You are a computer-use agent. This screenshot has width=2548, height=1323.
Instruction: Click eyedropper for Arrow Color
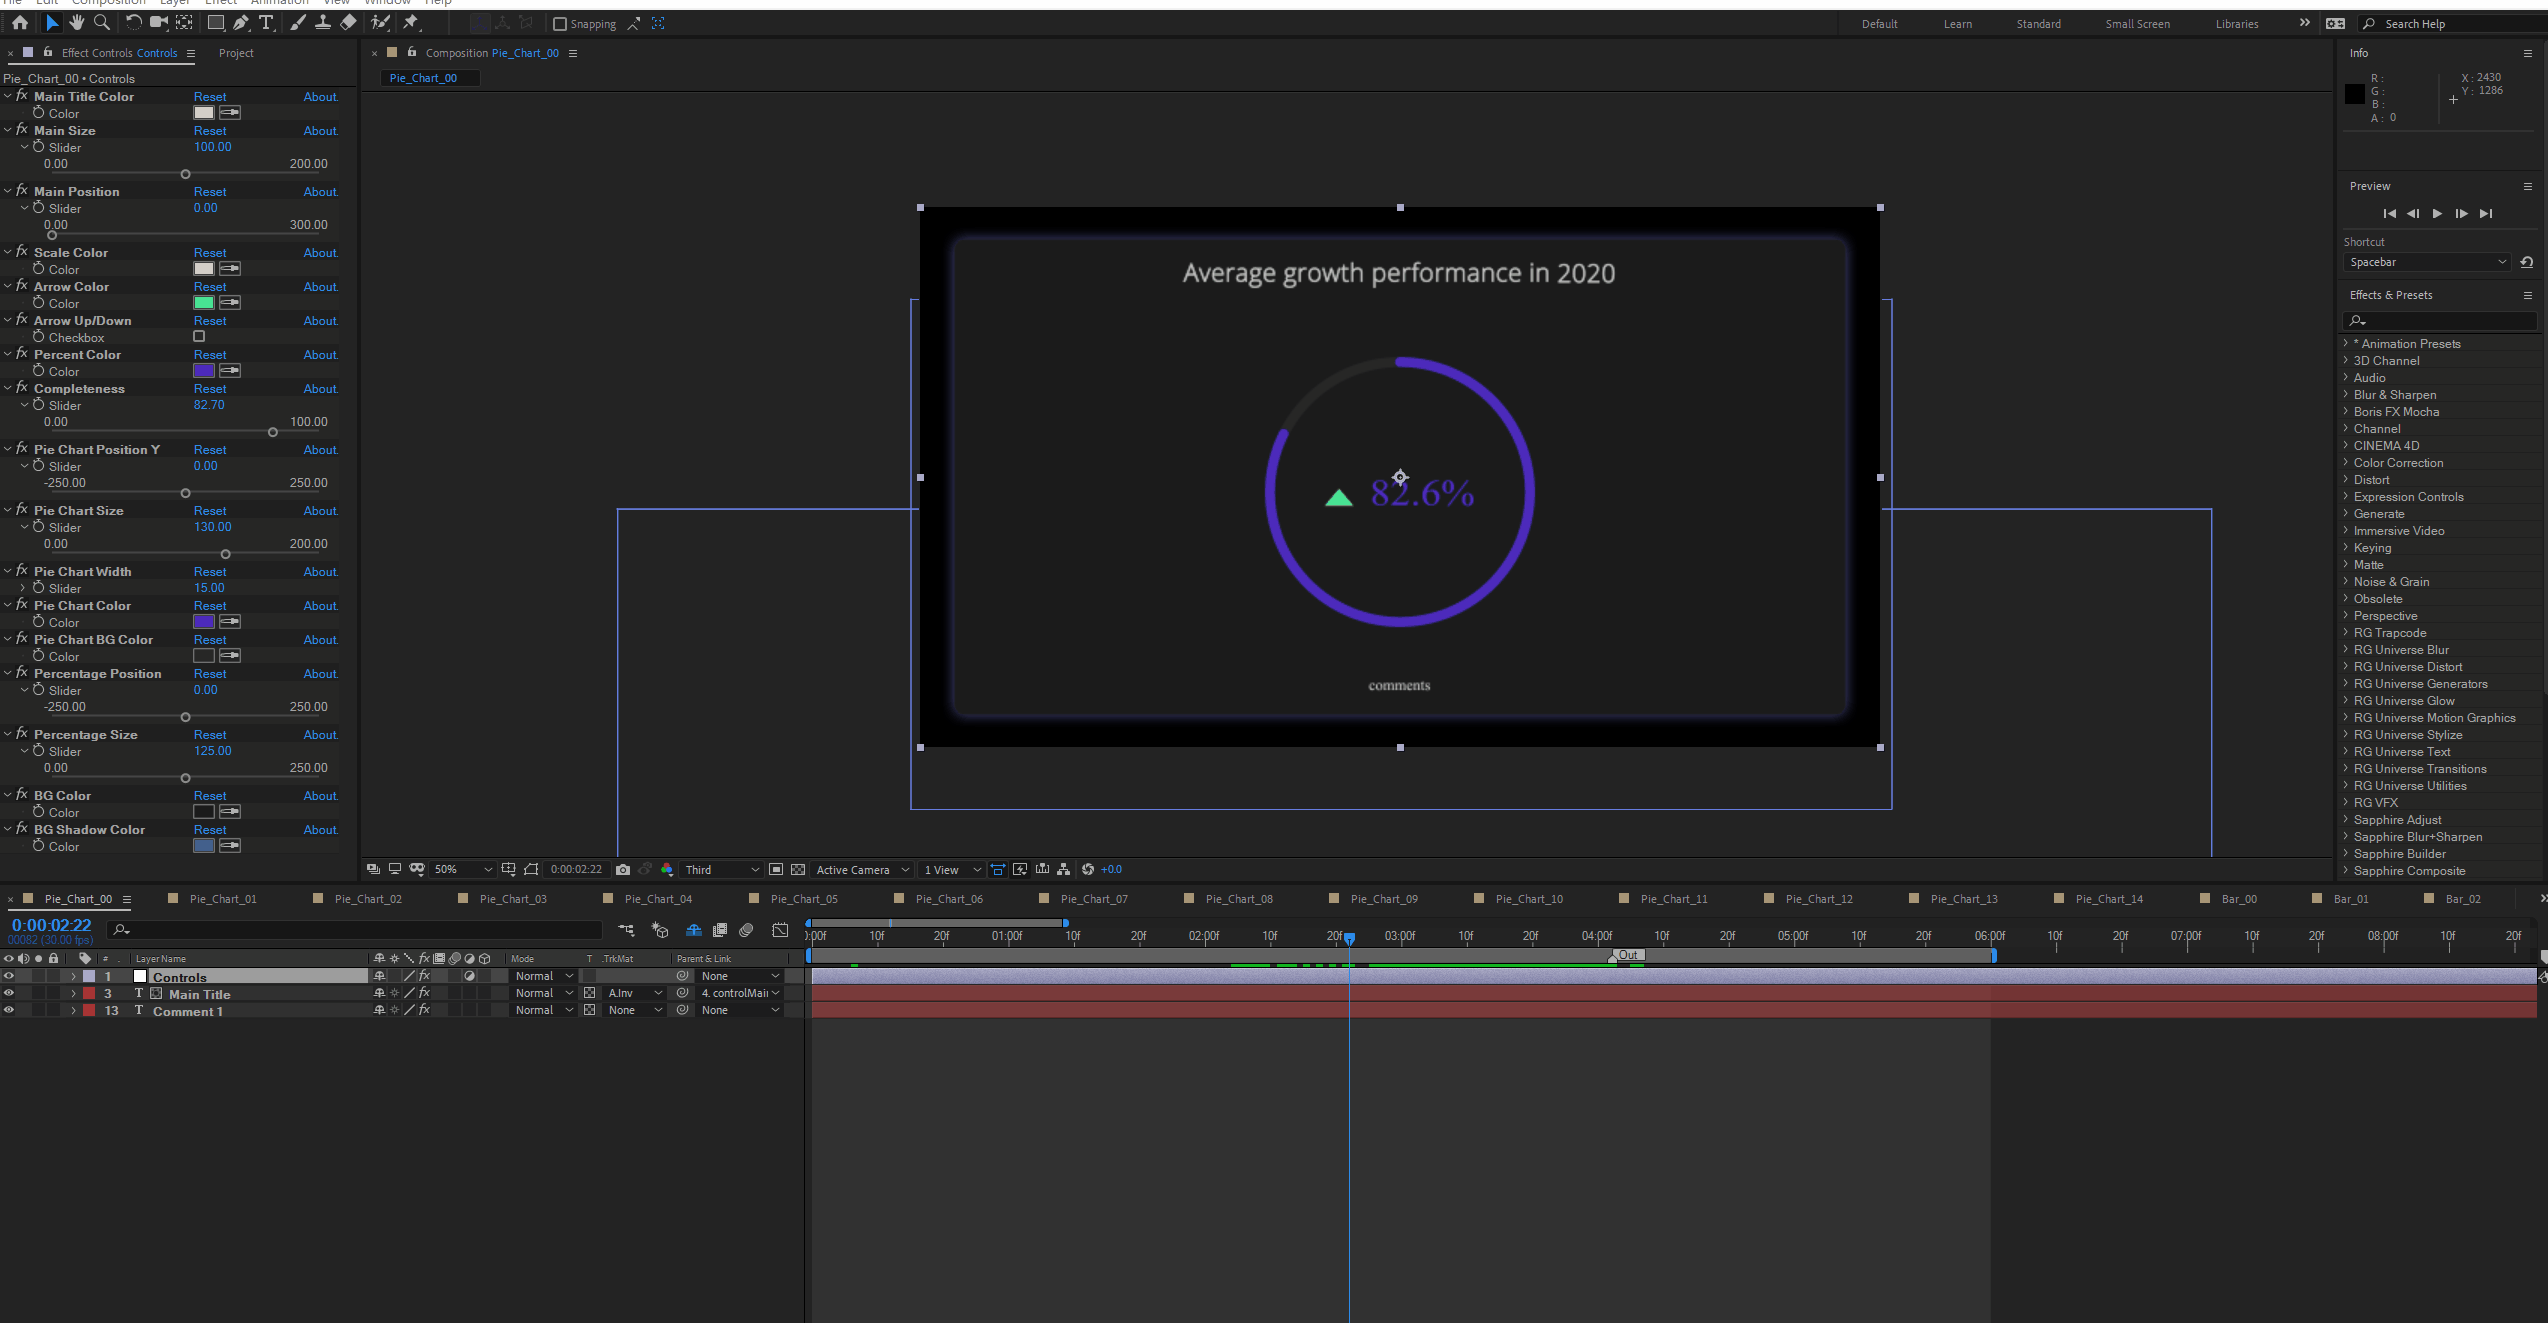(x=230, y=303)
